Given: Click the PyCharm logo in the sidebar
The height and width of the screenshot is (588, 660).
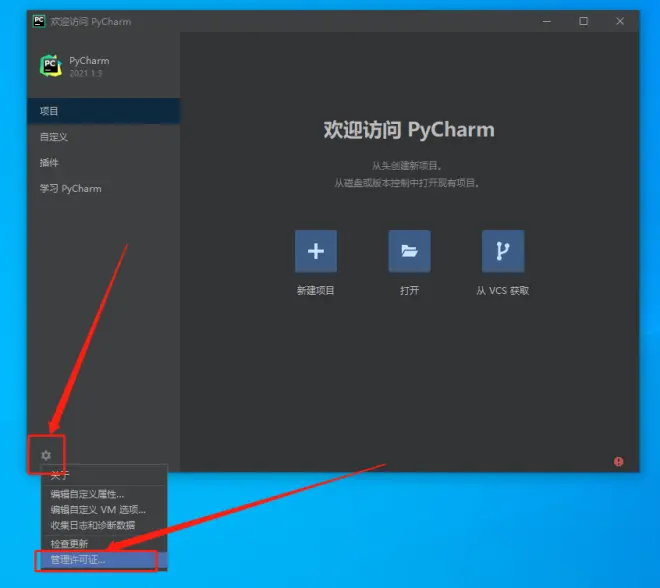Looking at the screenshot, I should point(51,66).
